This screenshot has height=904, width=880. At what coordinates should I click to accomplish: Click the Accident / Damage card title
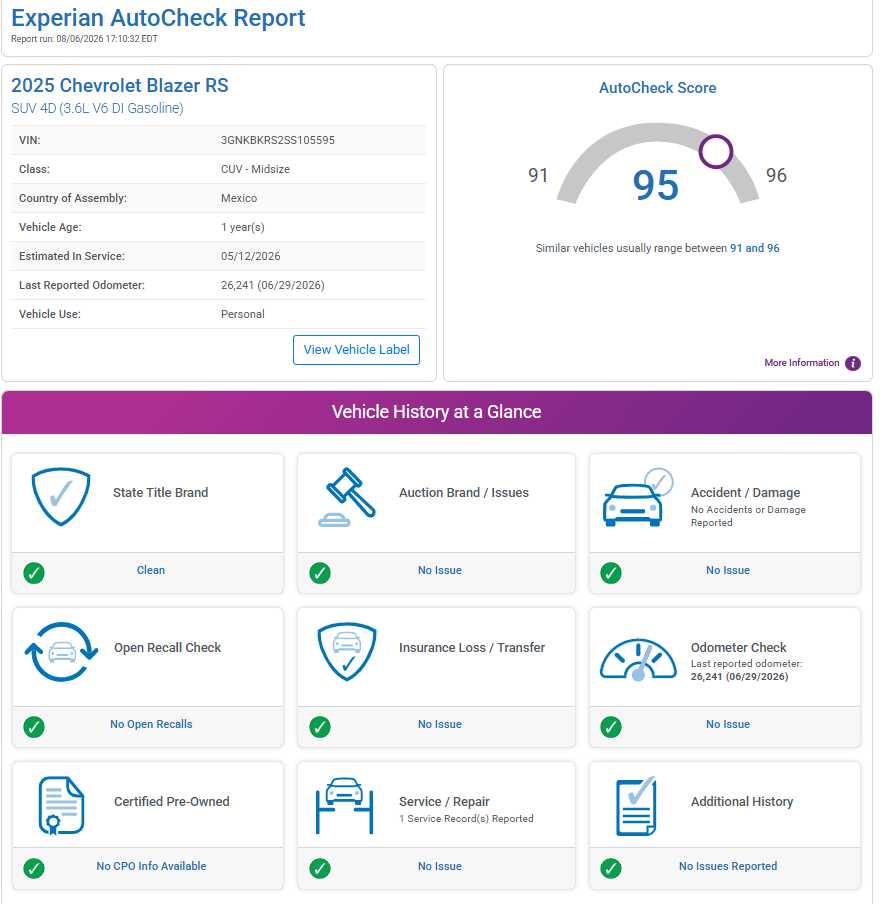745,493
